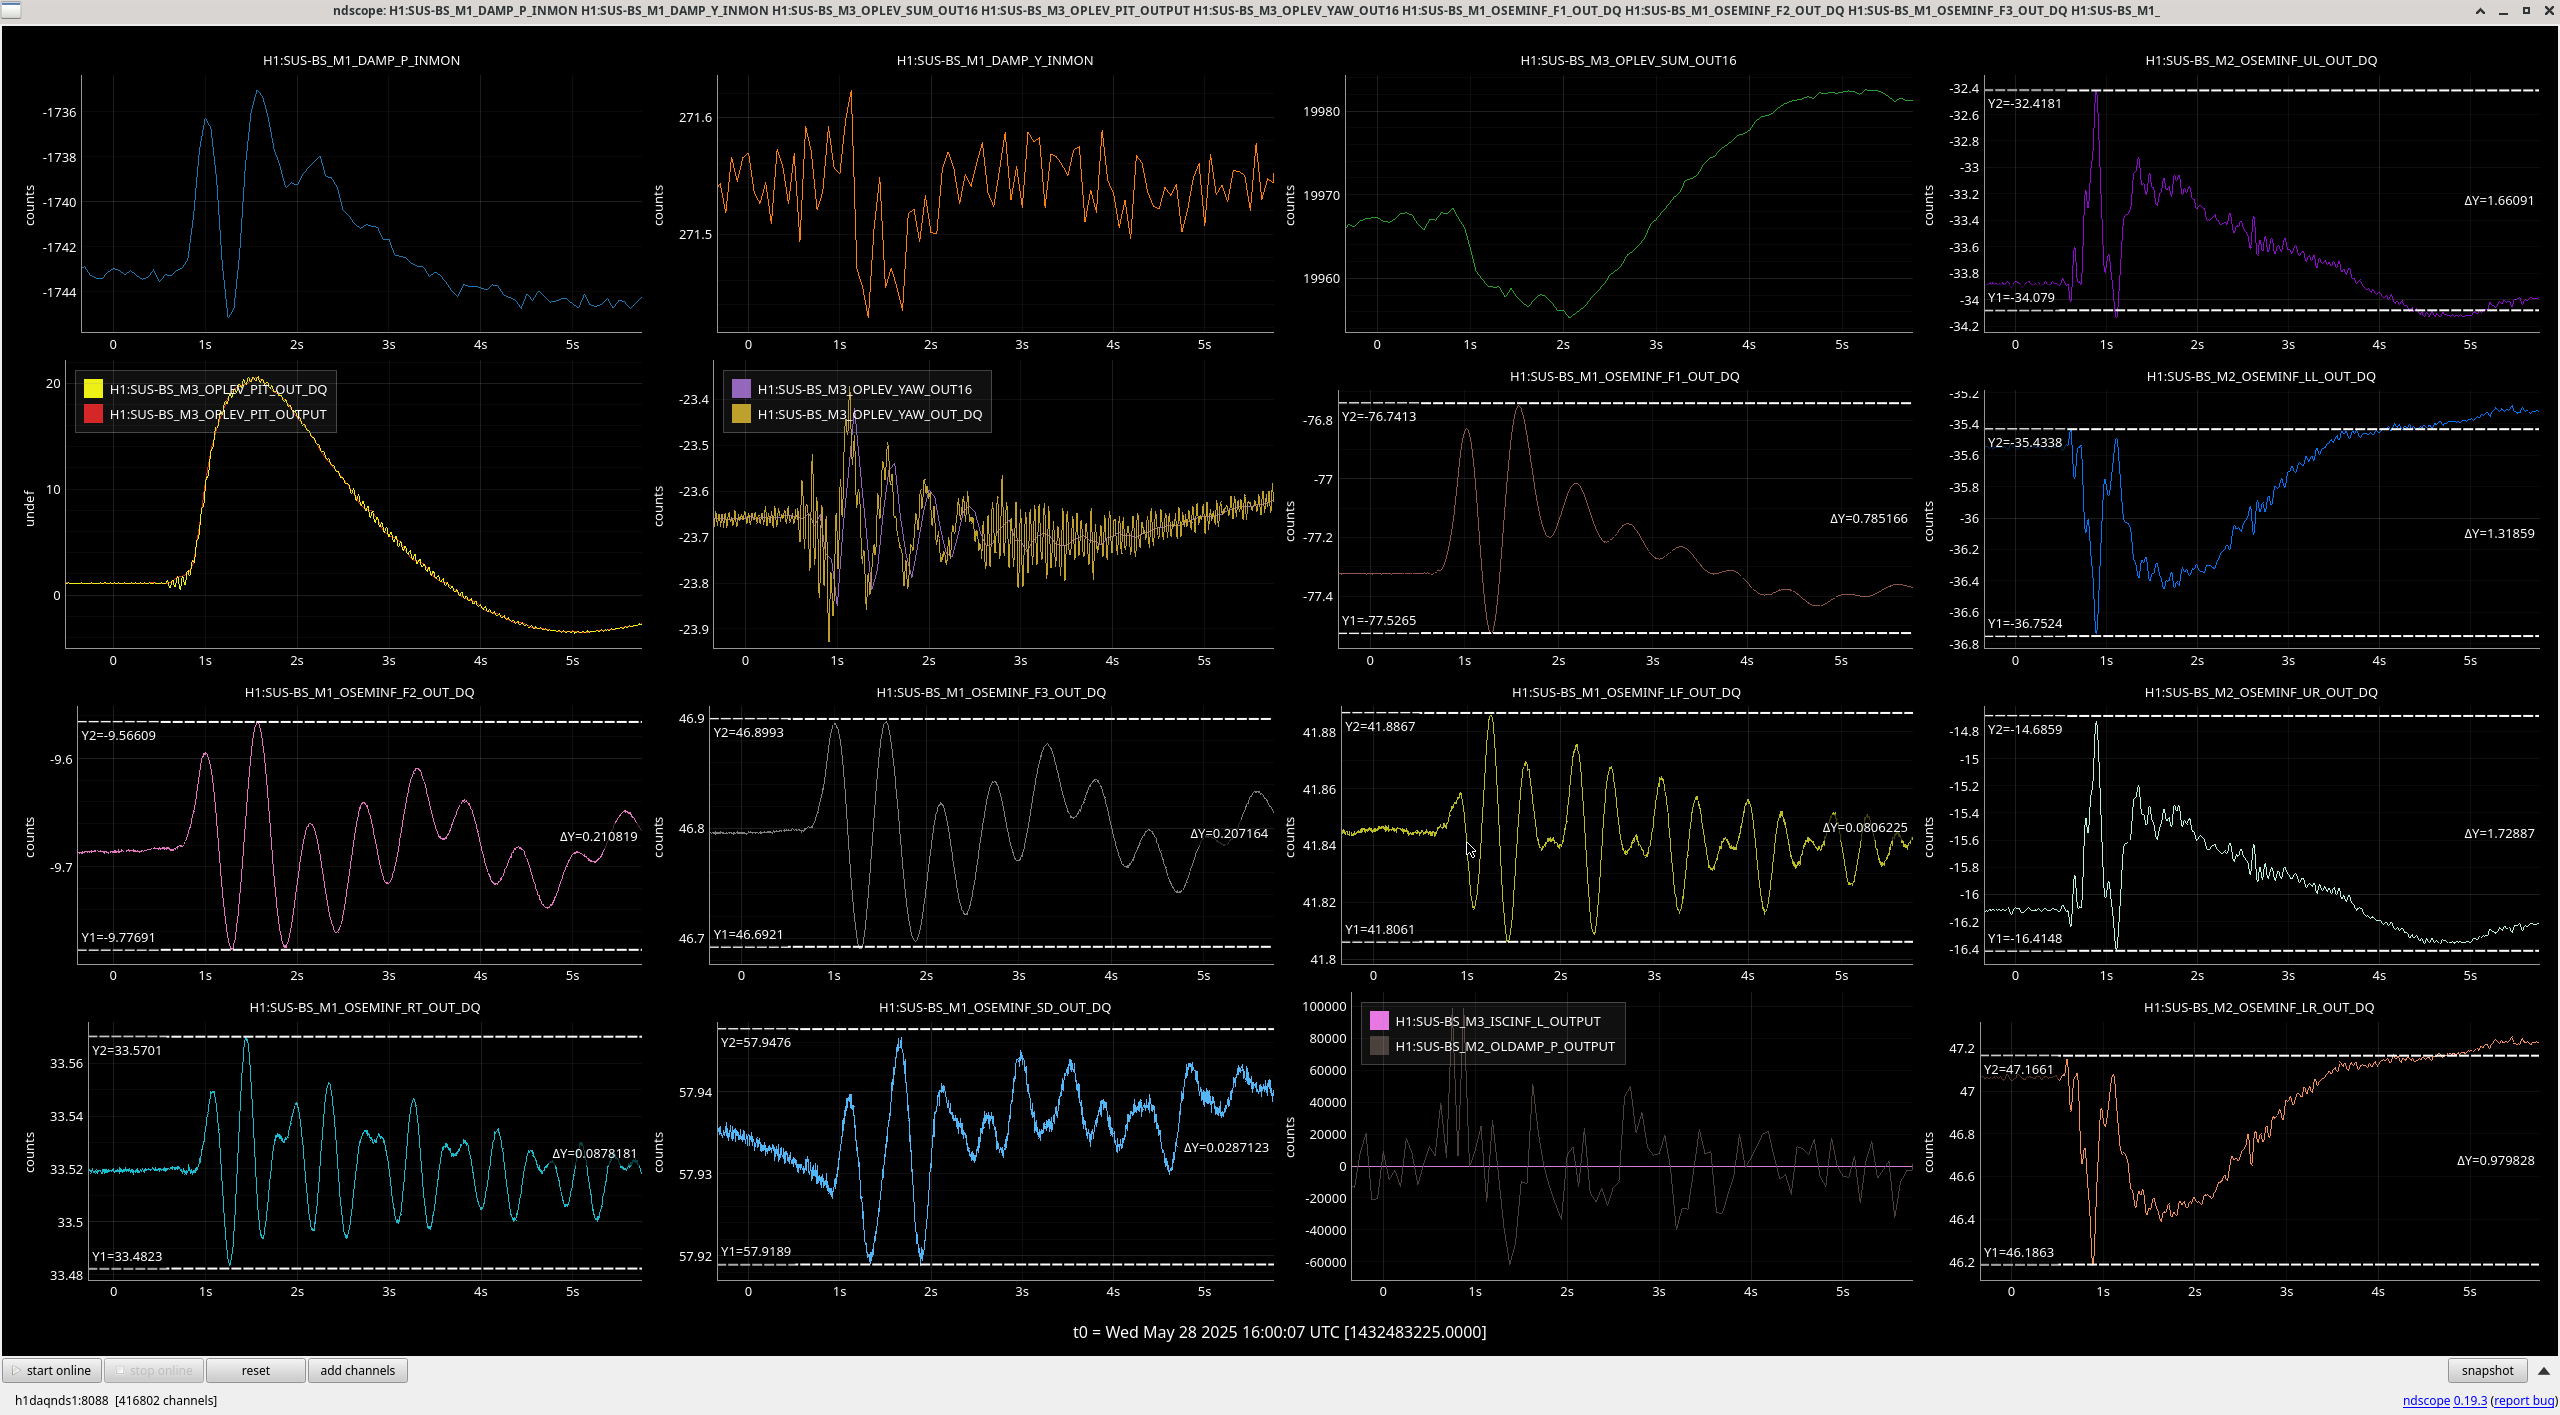This screenshot has height=1415, width=2560.
Task: Click the gold OPLEV_YAW_OUT_DQ legend swatch
Action: click(x=741, y=414)
